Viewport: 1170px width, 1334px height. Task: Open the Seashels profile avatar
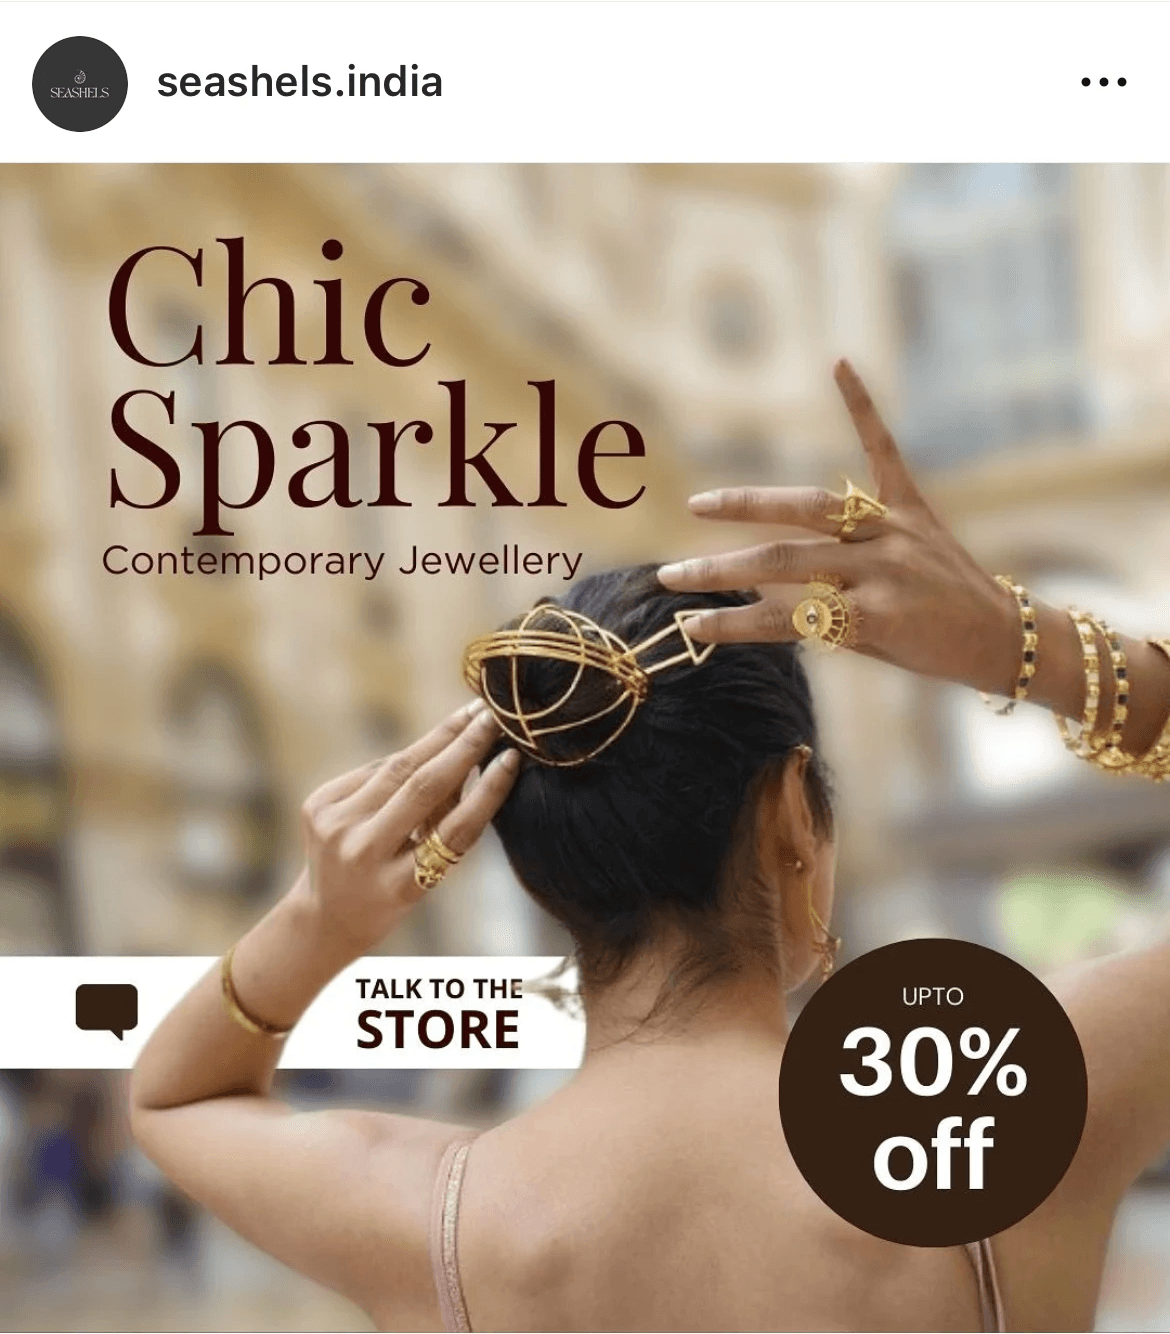point(80,84)
